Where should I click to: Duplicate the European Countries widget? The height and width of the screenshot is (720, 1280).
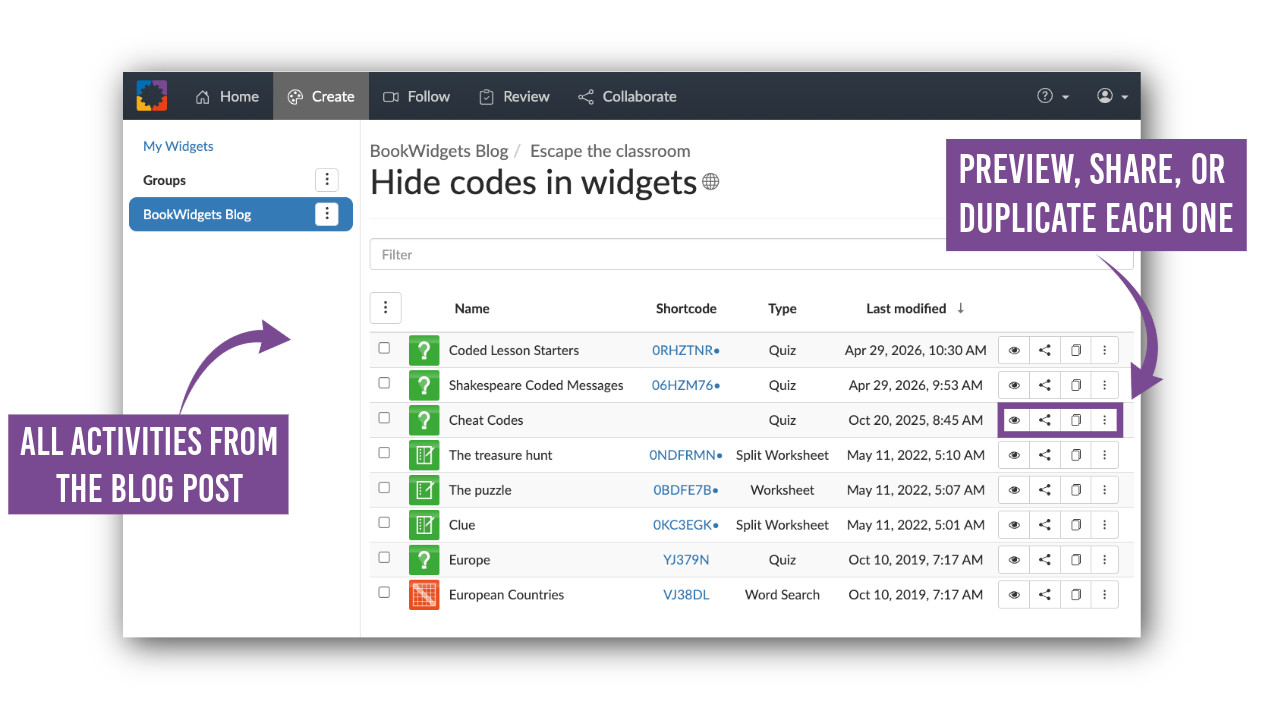click(x=1075, y=595)
